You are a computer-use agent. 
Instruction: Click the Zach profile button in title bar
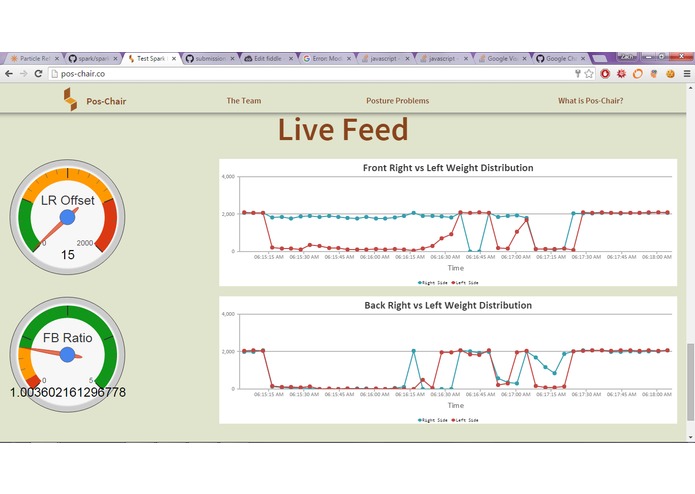[x=627, y=57]
